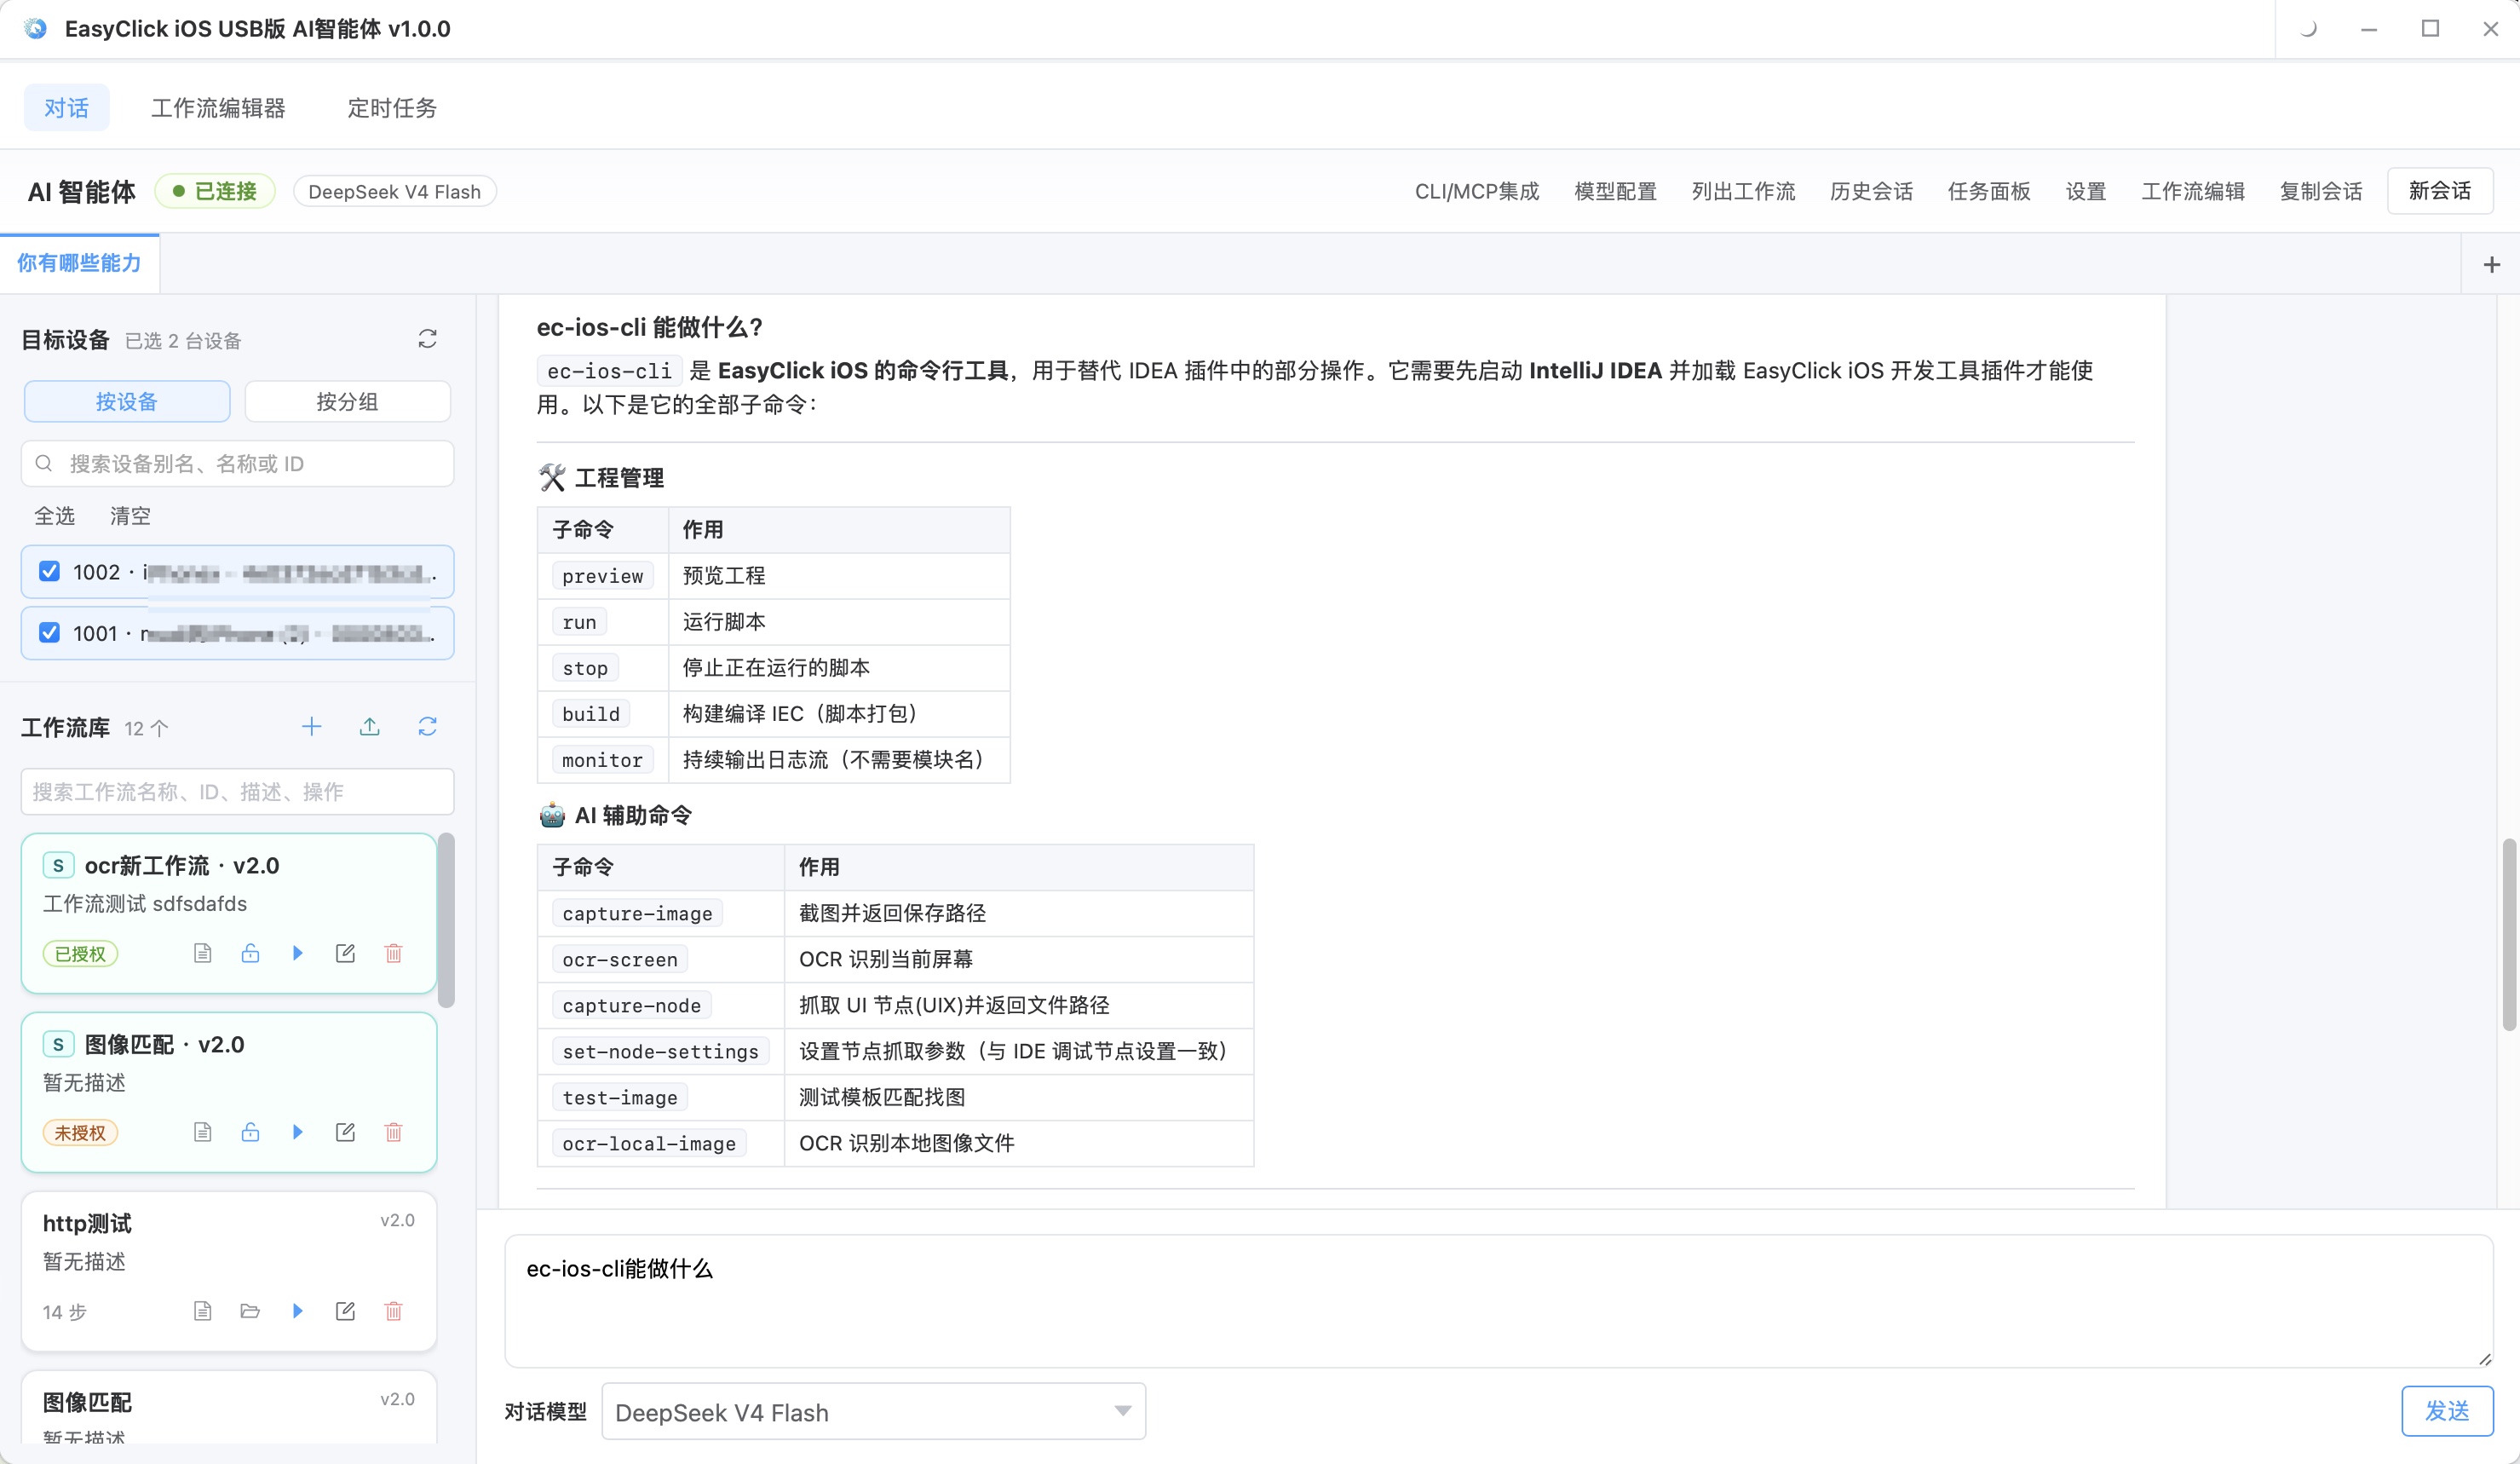Viewport: 2520px width, 1464px height.
Task: Click 全选 to select all devices
Action: tap(55, 516)
